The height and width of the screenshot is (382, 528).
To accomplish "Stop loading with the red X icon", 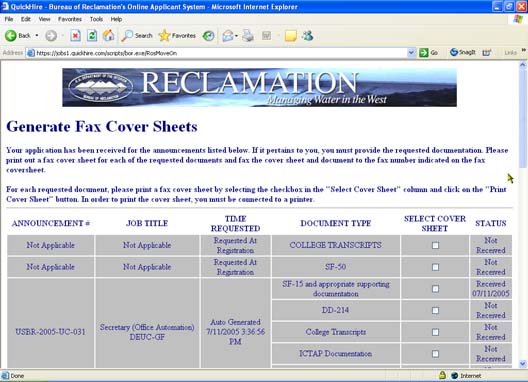I will point(75,35).
